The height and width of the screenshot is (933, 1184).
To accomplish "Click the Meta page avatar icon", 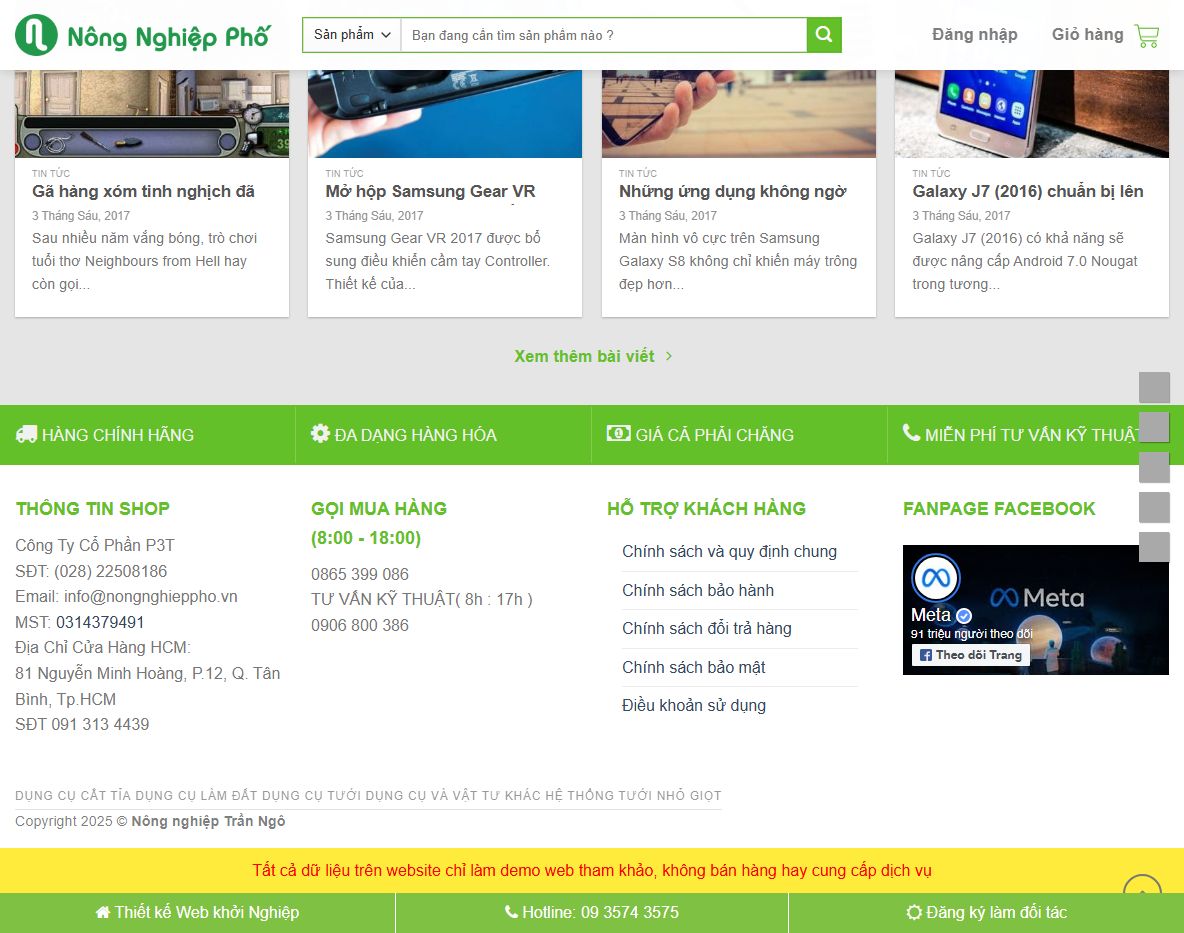I will click(936, 578).
